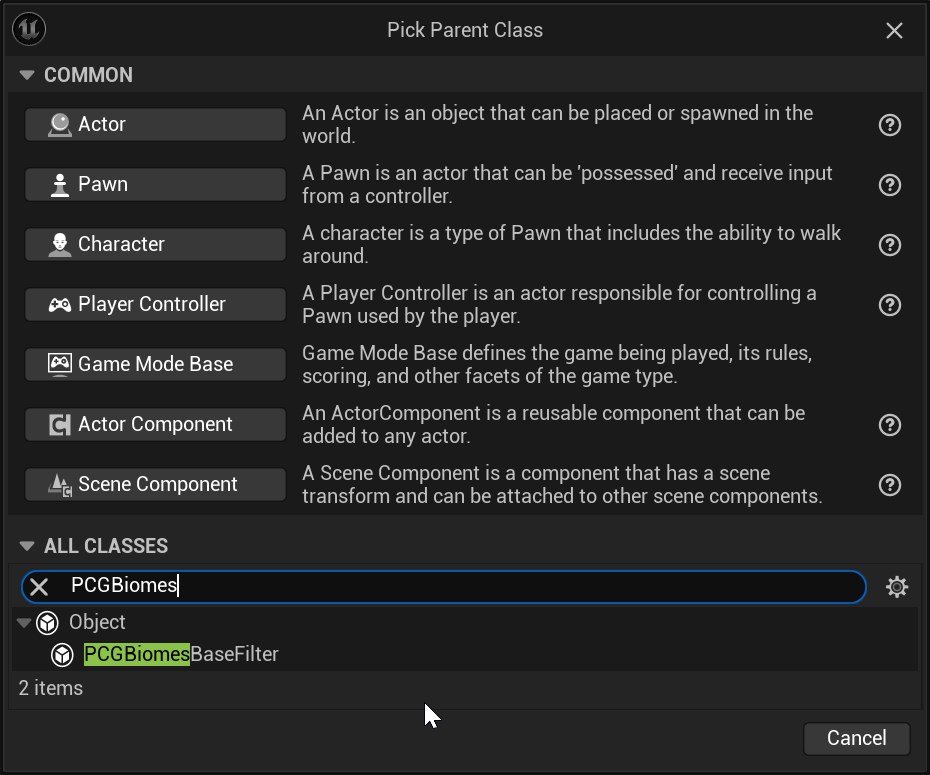Open help for Player Controller class
This screenshot has width=930, height=775.
(889, 305)
